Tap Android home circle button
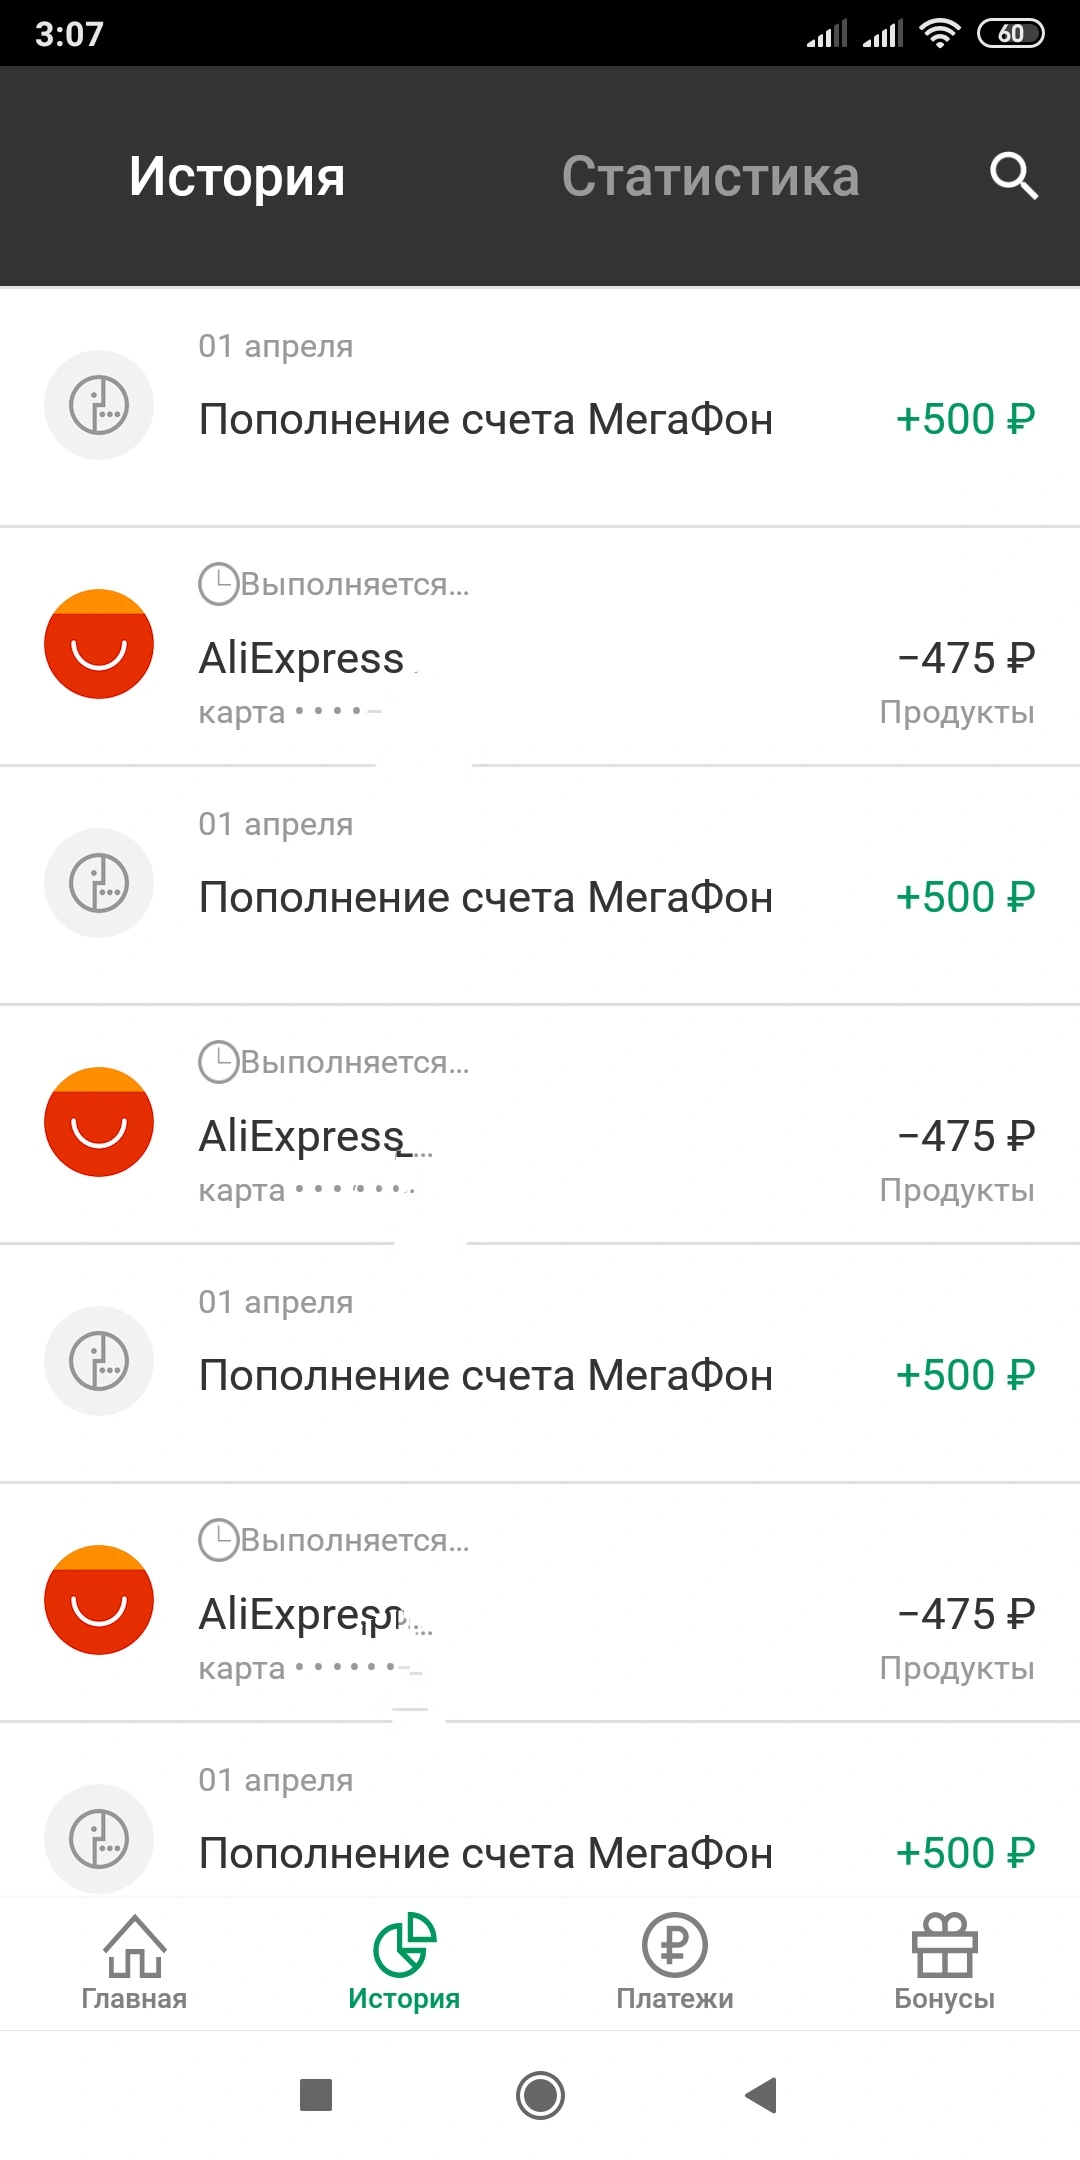1080x2160 pixels. [540, 2095]
